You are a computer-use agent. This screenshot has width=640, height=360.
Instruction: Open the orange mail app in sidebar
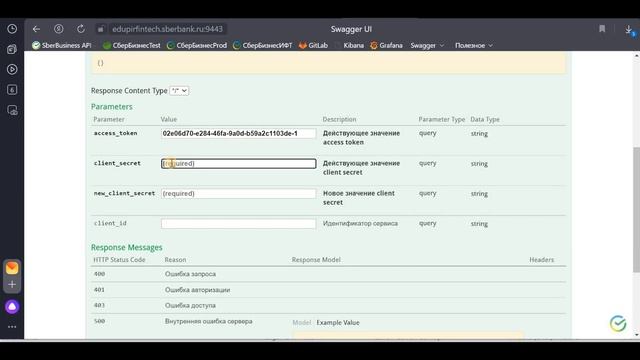point(12,268)
